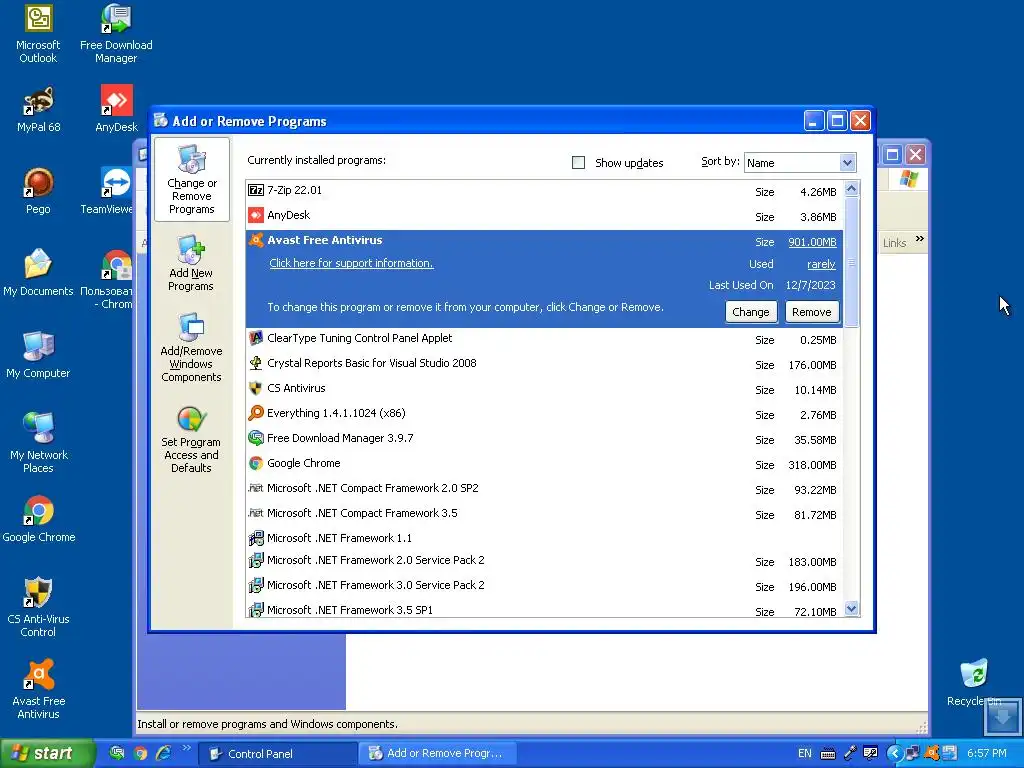Click the Google Chrome icon in programs list

click(256, 463)
